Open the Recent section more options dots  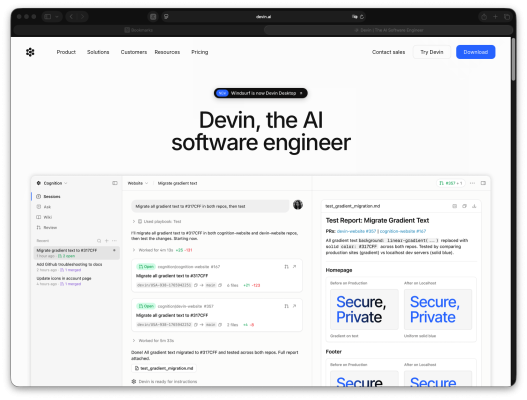114,241
